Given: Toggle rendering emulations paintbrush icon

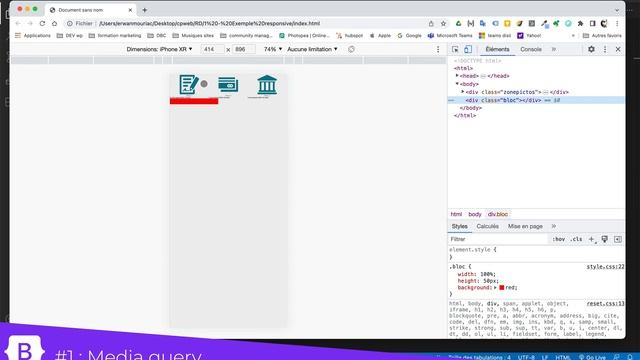Looking at the screenshot, I should point(604,239).
